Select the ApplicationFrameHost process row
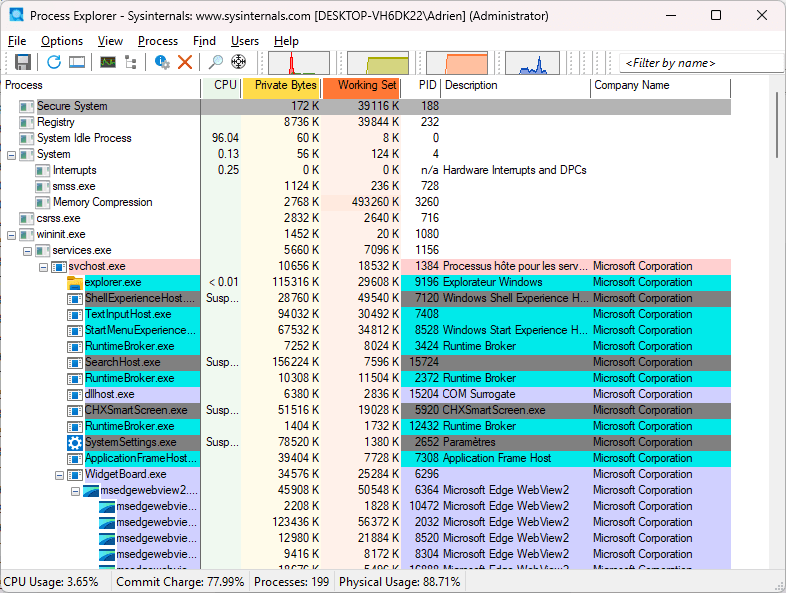 pyautogui.click(x=365, y=458)
